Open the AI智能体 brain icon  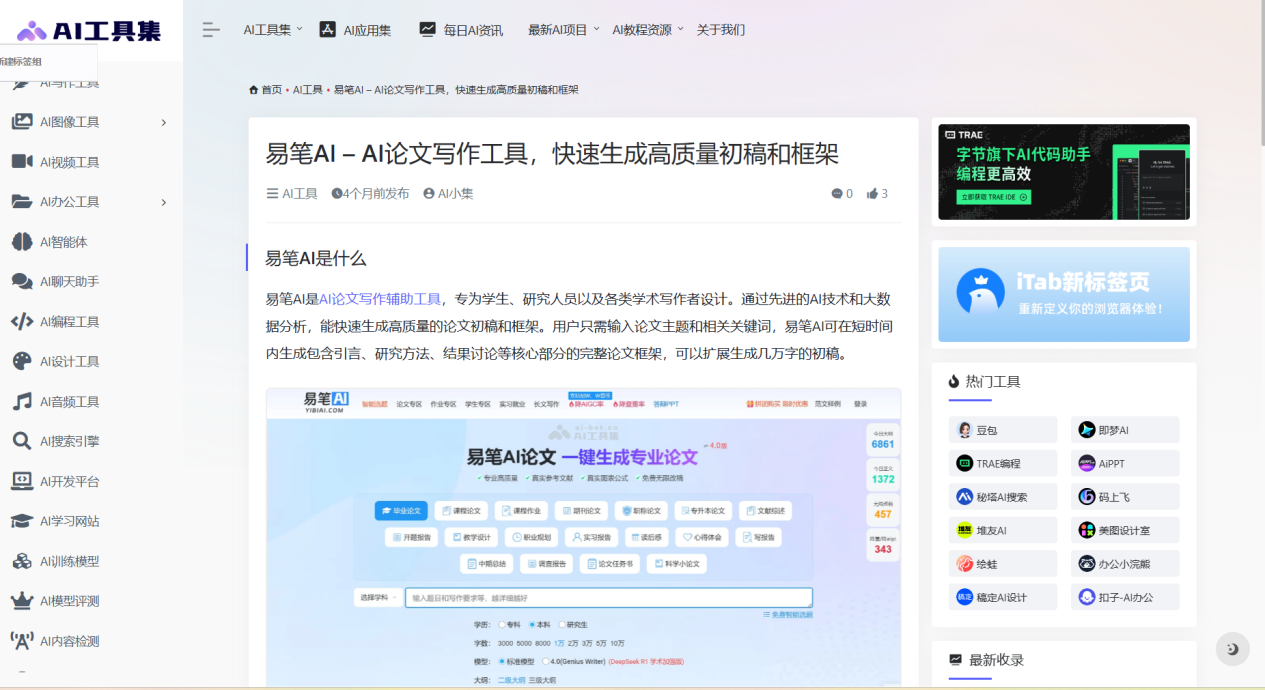click(x=22, y=242)
